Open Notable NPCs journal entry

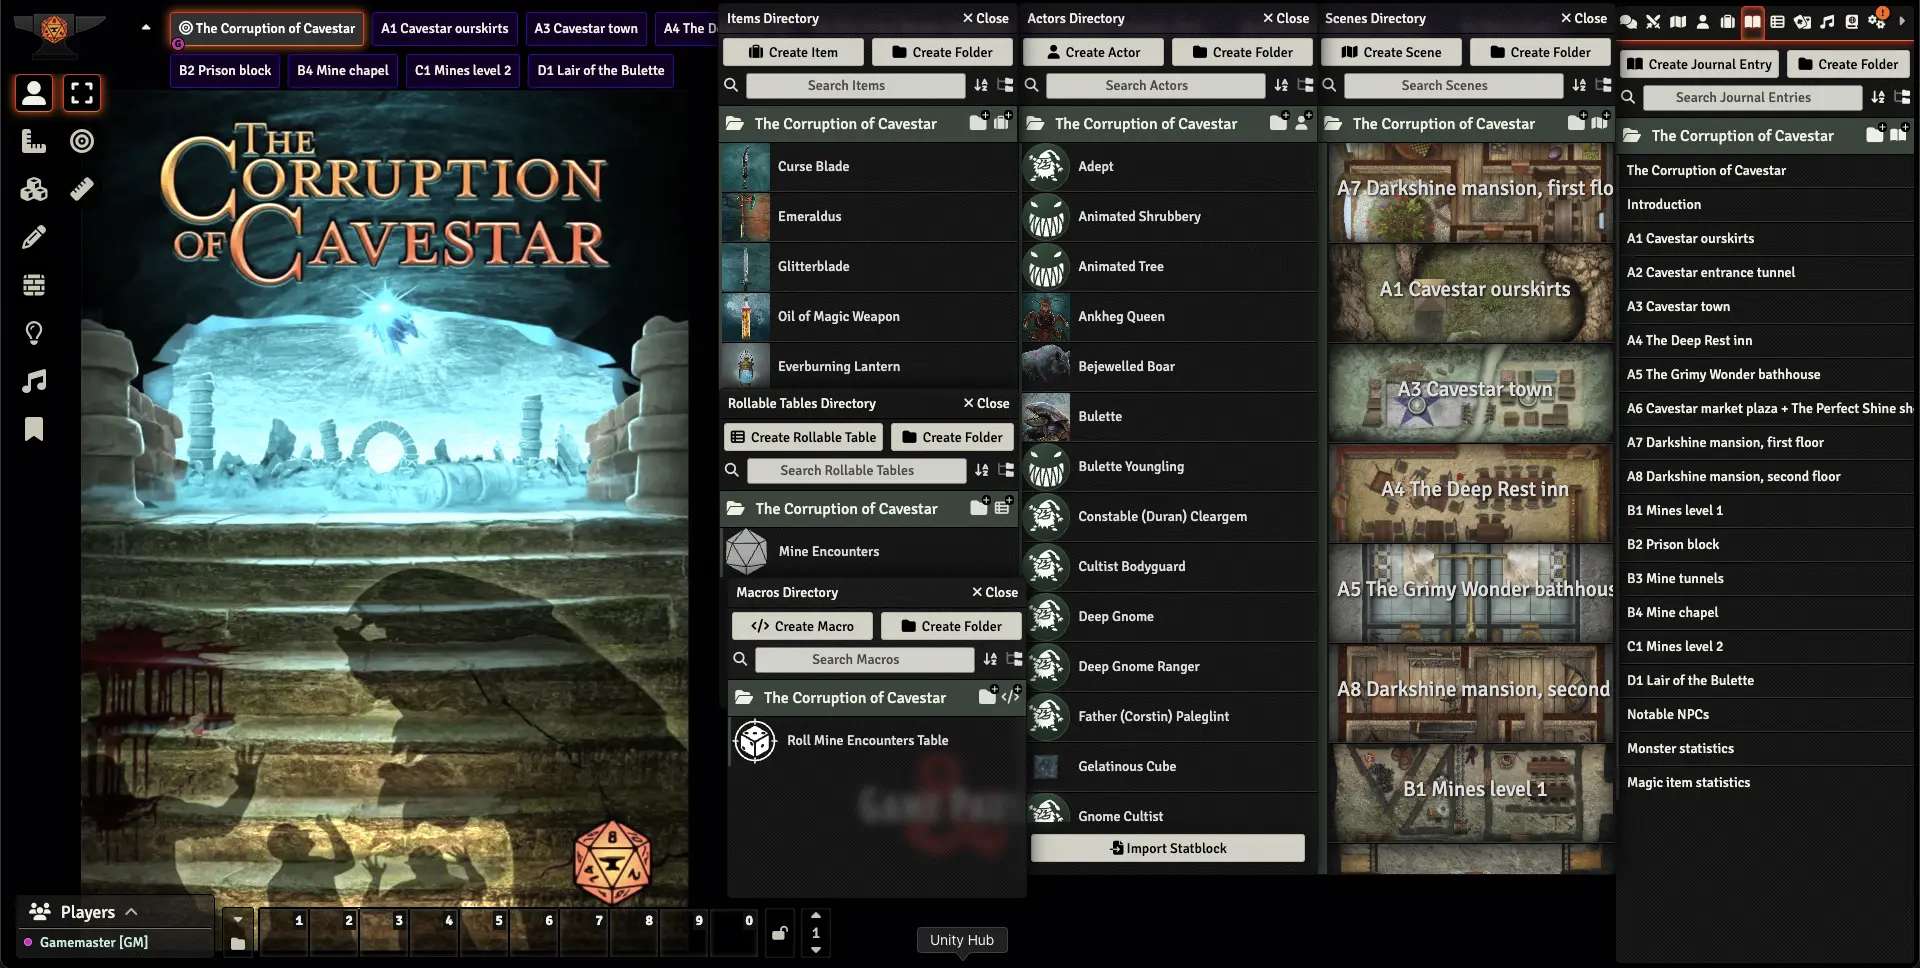point(1765,714)
